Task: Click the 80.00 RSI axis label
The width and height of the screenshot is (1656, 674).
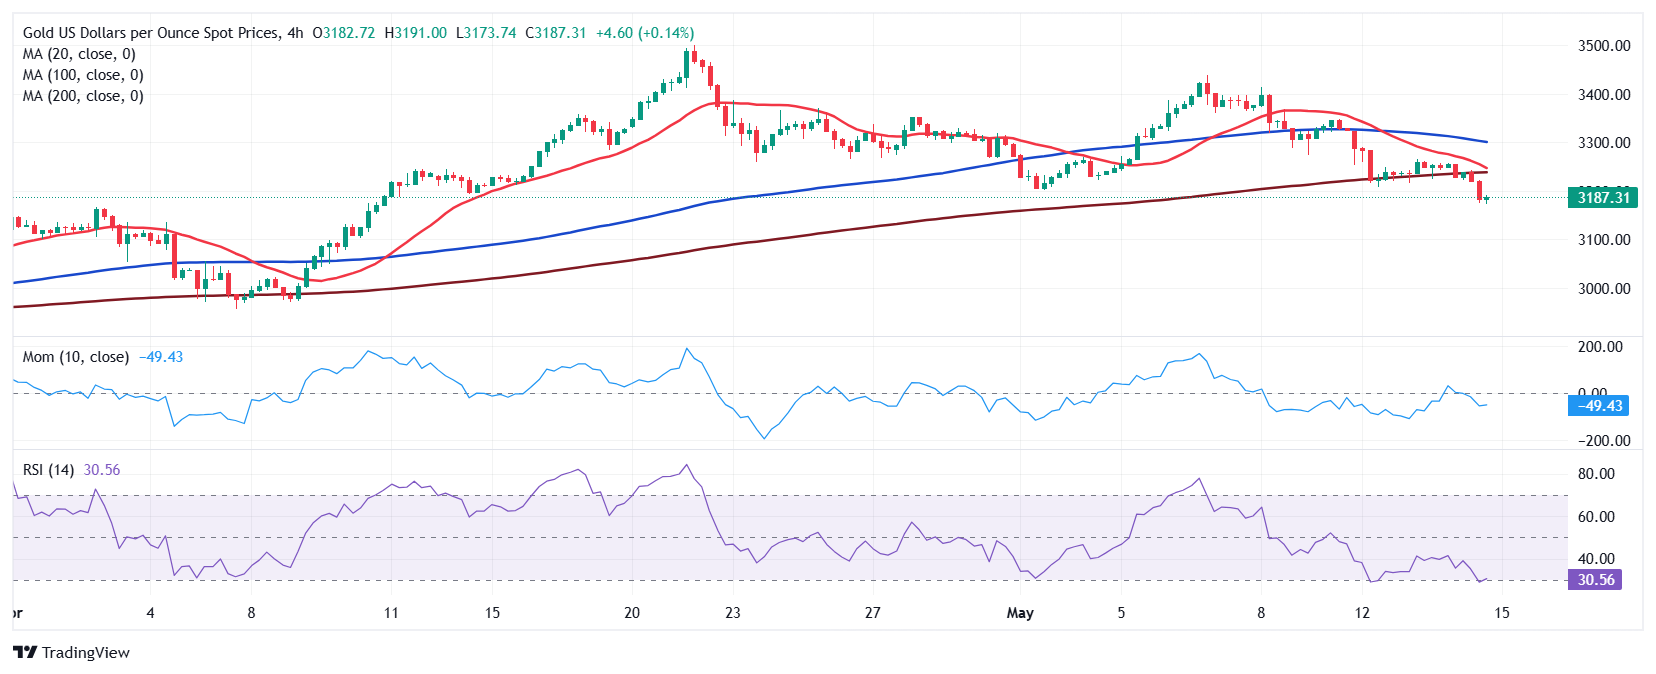Action: point(1596,474)
